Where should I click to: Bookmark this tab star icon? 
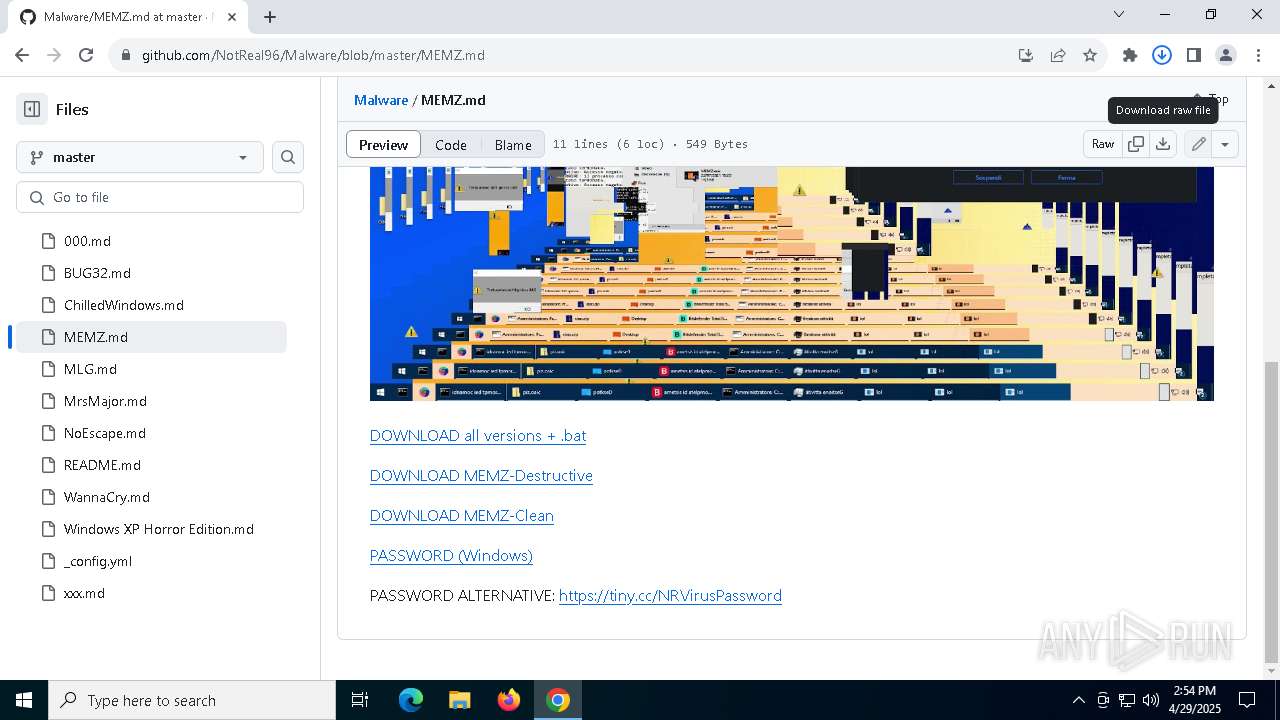pos(1089,55)
